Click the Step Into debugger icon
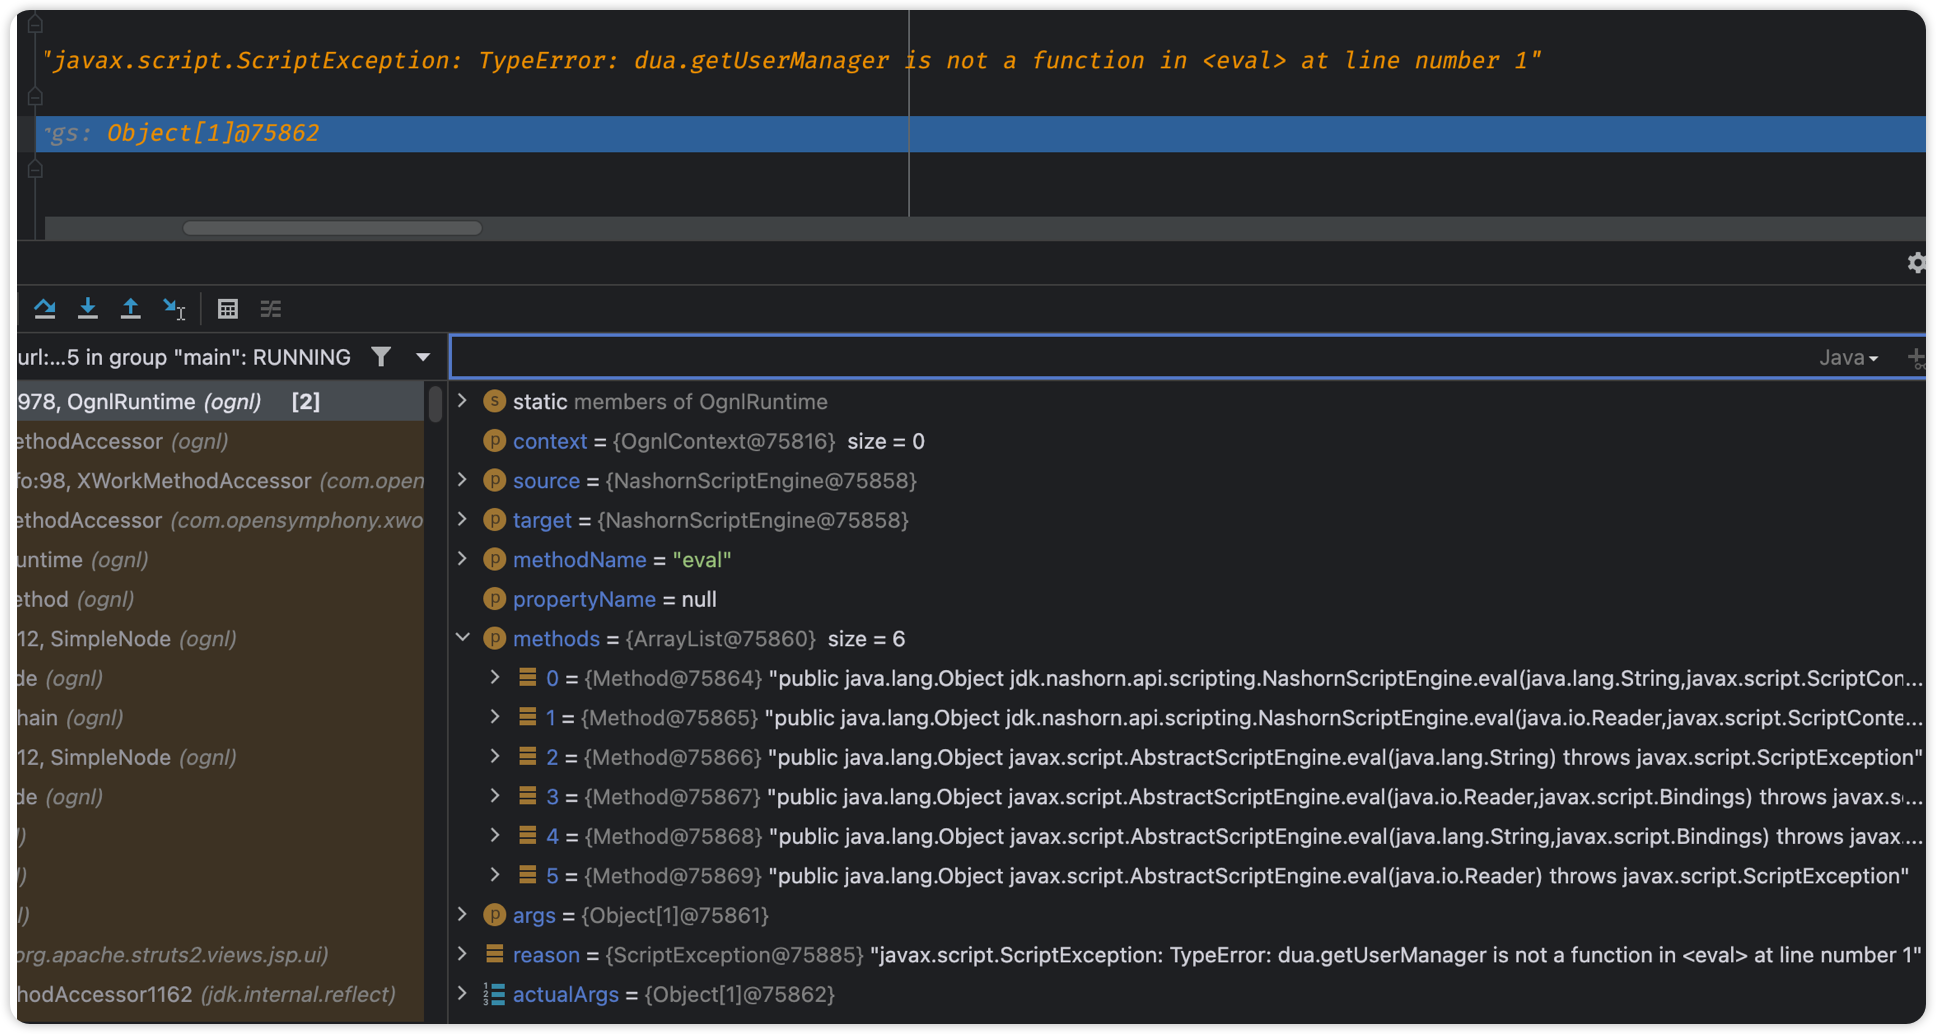The height and width of the screenshot is (1034, 1936). tap(88, 308)
